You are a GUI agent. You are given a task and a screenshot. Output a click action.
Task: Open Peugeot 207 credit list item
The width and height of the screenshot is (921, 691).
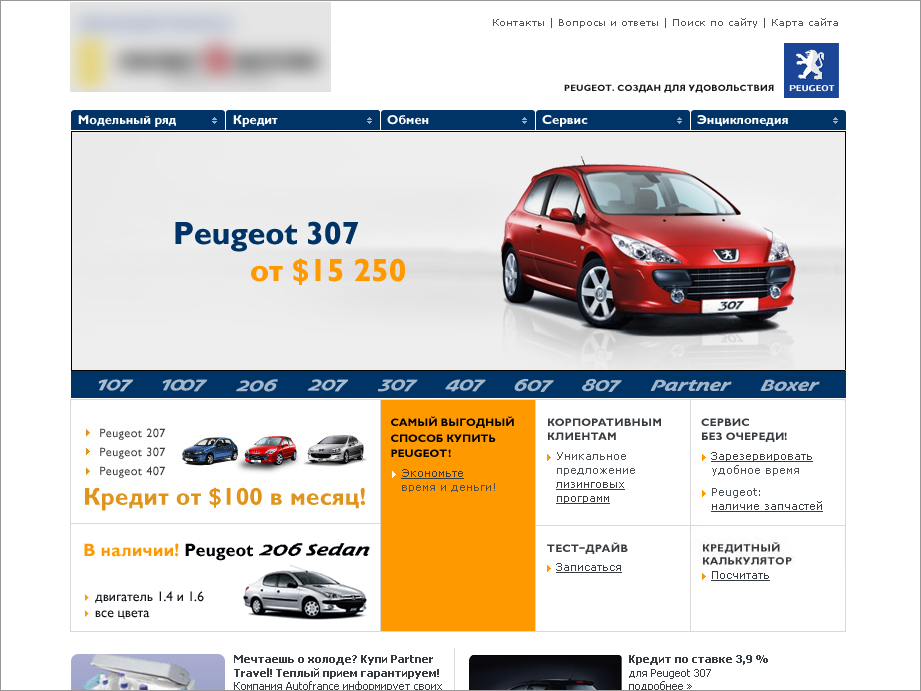pyautogui.click(x=132, y=433)
